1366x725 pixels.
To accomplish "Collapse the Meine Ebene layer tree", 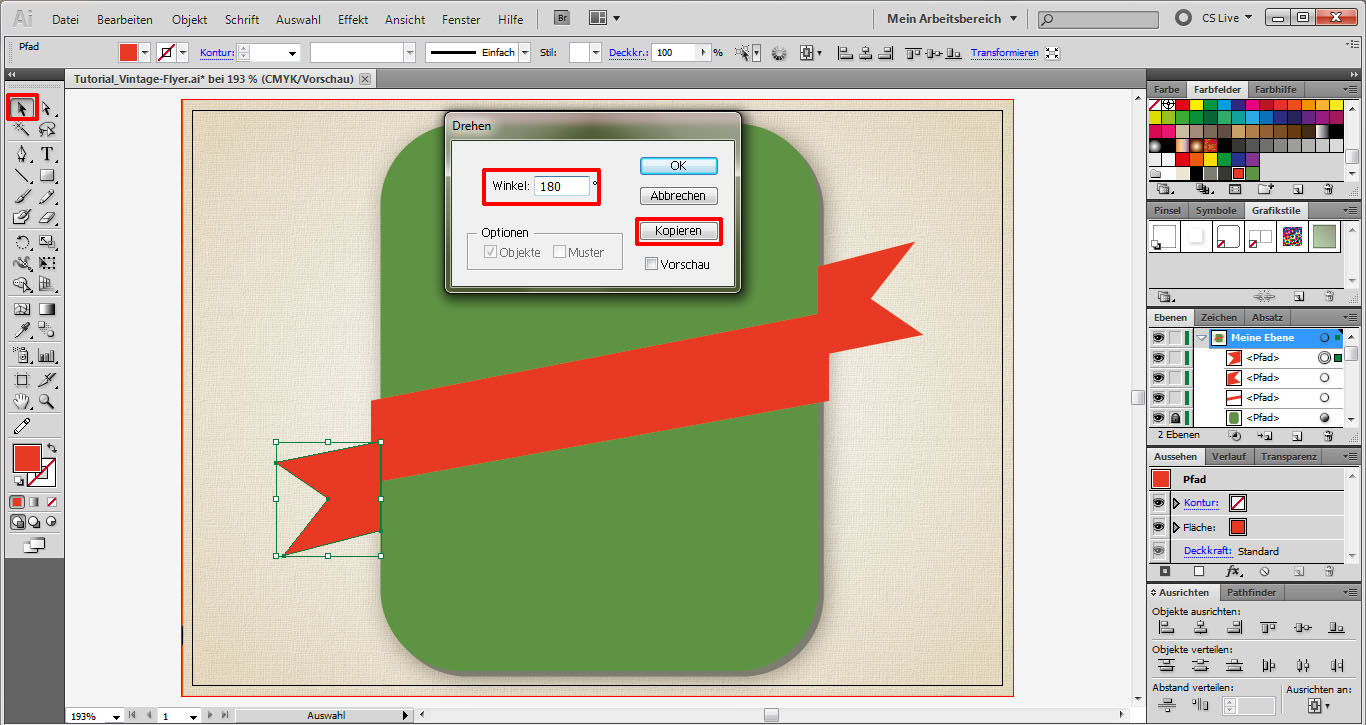I will [1201, 338].
